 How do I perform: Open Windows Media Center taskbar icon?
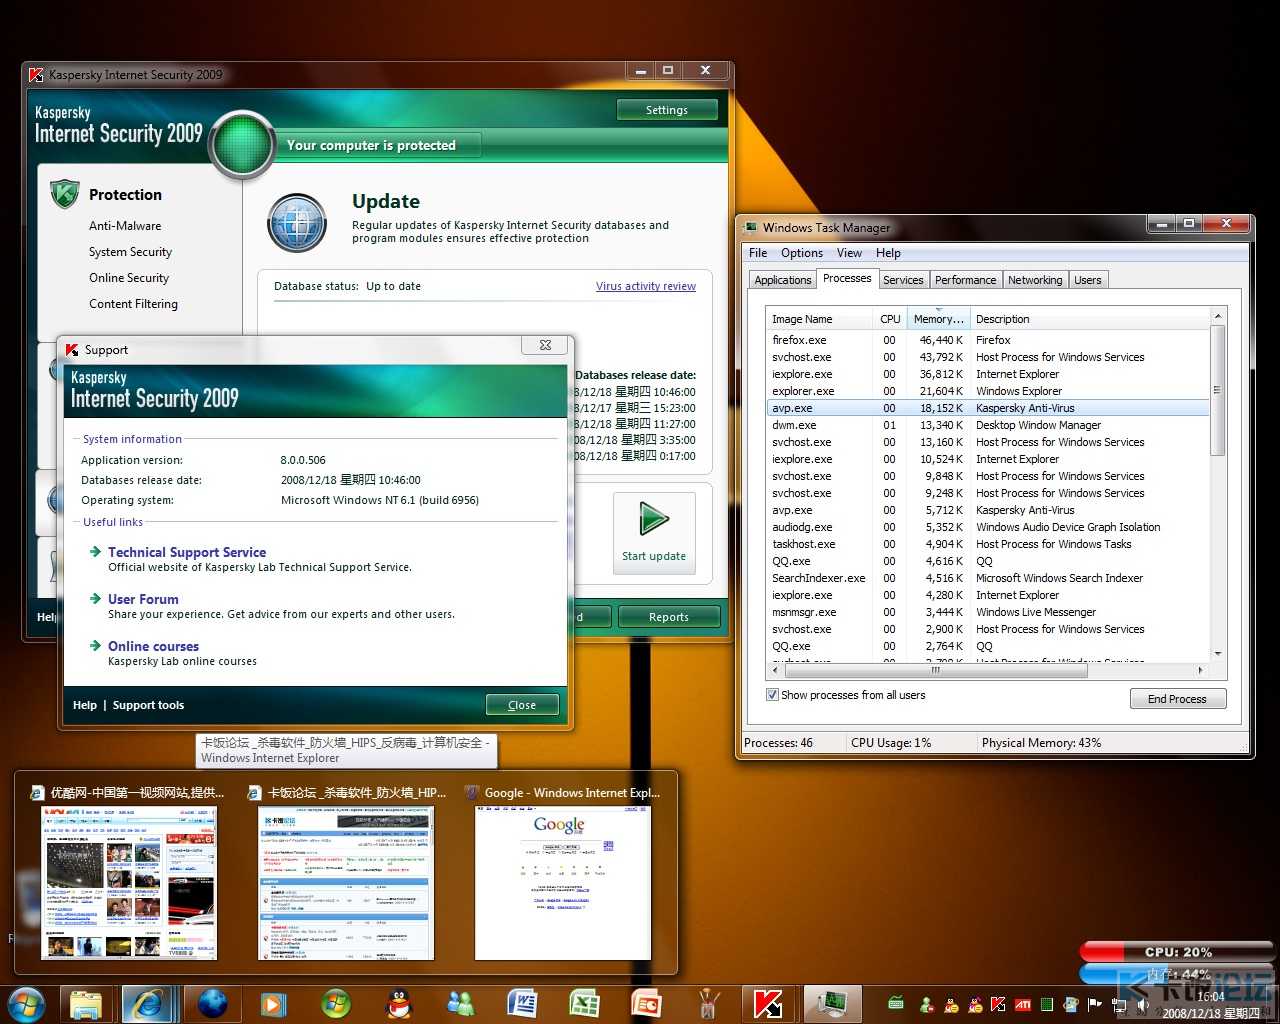[x=335, y=1004]
